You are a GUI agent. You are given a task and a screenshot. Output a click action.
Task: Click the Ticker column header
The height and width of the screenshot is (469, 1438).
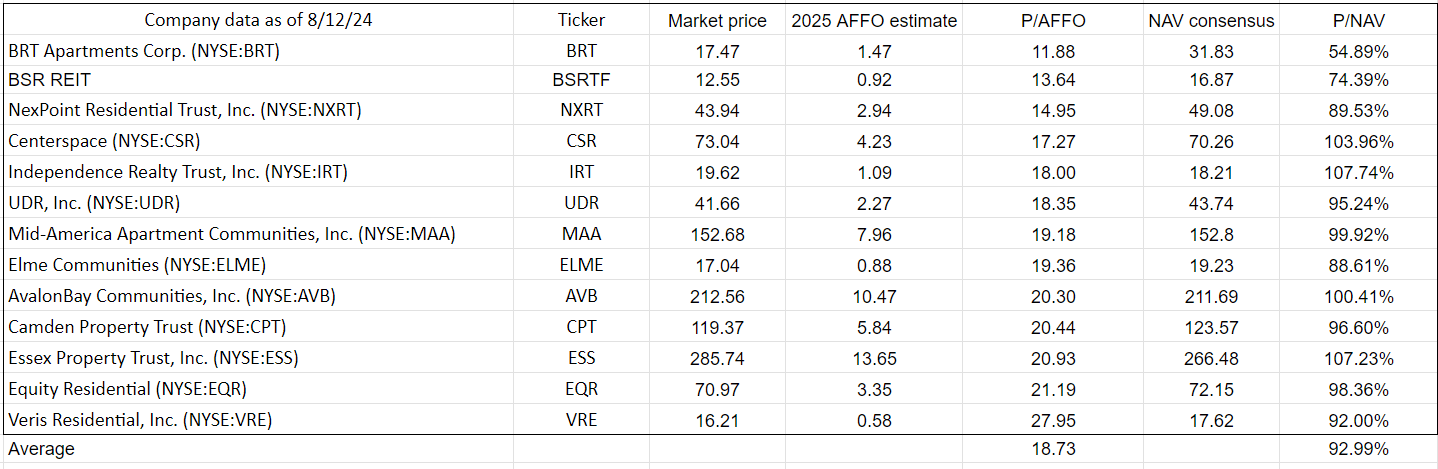click(x=581, y=20)
